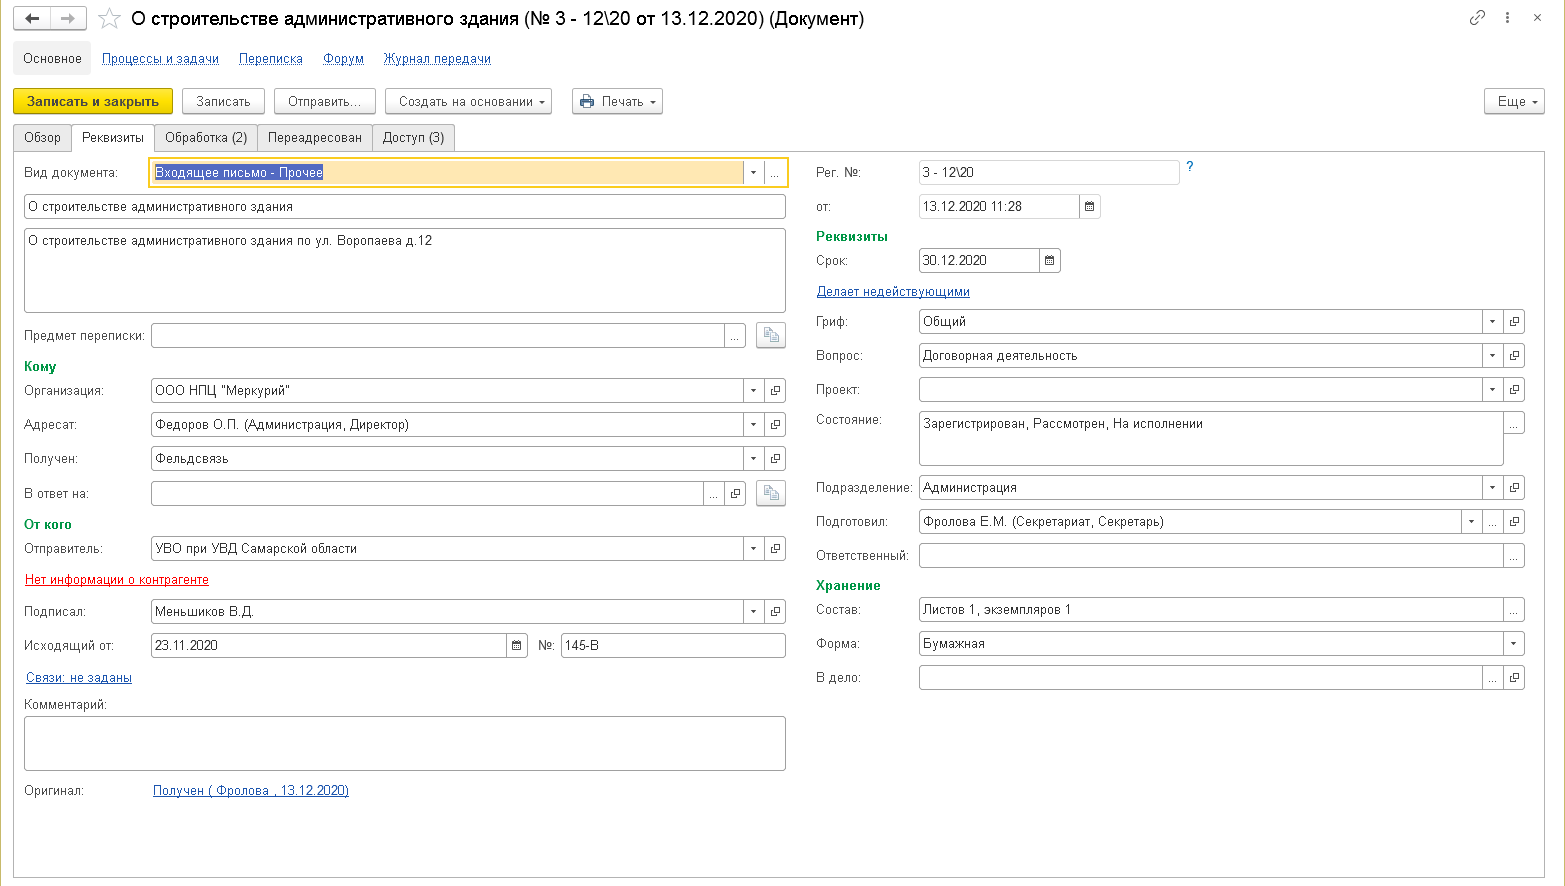Open the Подготовил record with the open icon
Viewport: 1565px width, 886px height.
(x=1514, y=522)
